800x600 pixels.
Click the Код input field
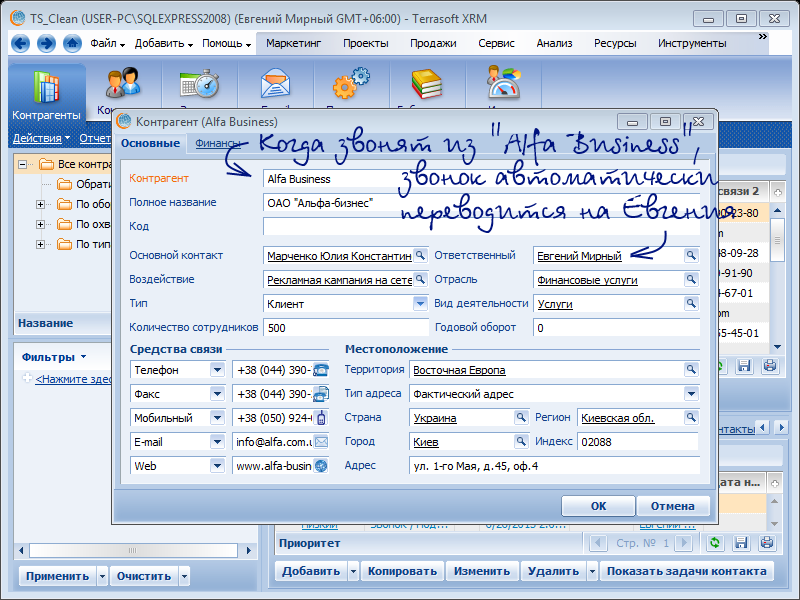pos(481,226)
